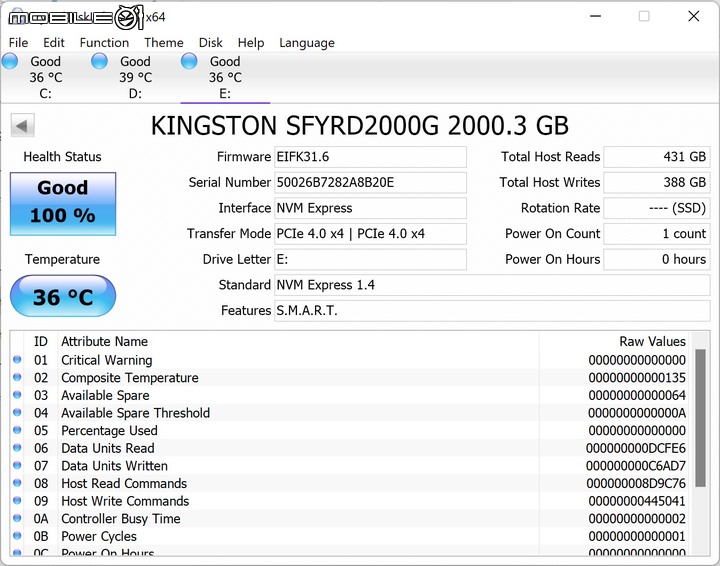This screenshot has width=720, height=566.
Task: Close the window with the X button
Action: (694, 17)
